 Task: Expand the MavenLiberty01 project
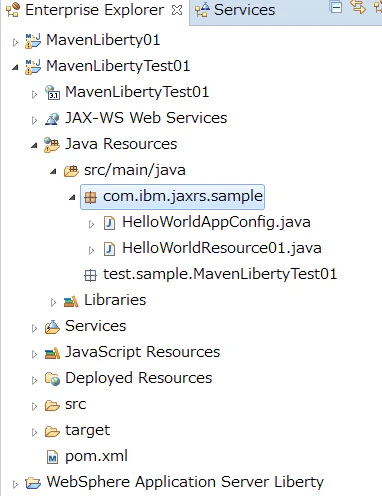(x=15, y=42)
